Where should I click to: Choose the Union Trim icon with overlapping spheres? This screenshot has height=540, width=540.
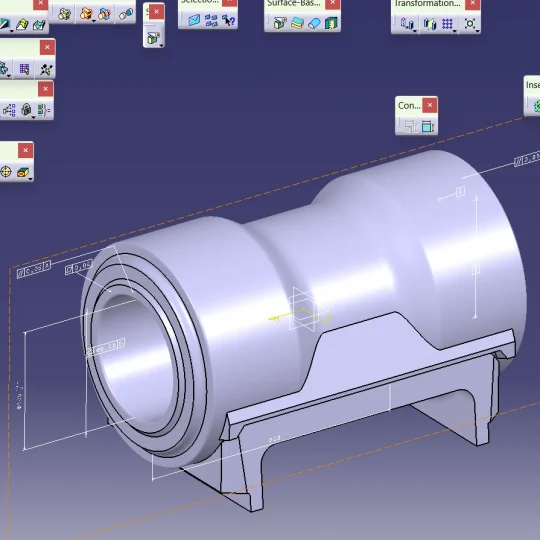(x=104, y=14)
